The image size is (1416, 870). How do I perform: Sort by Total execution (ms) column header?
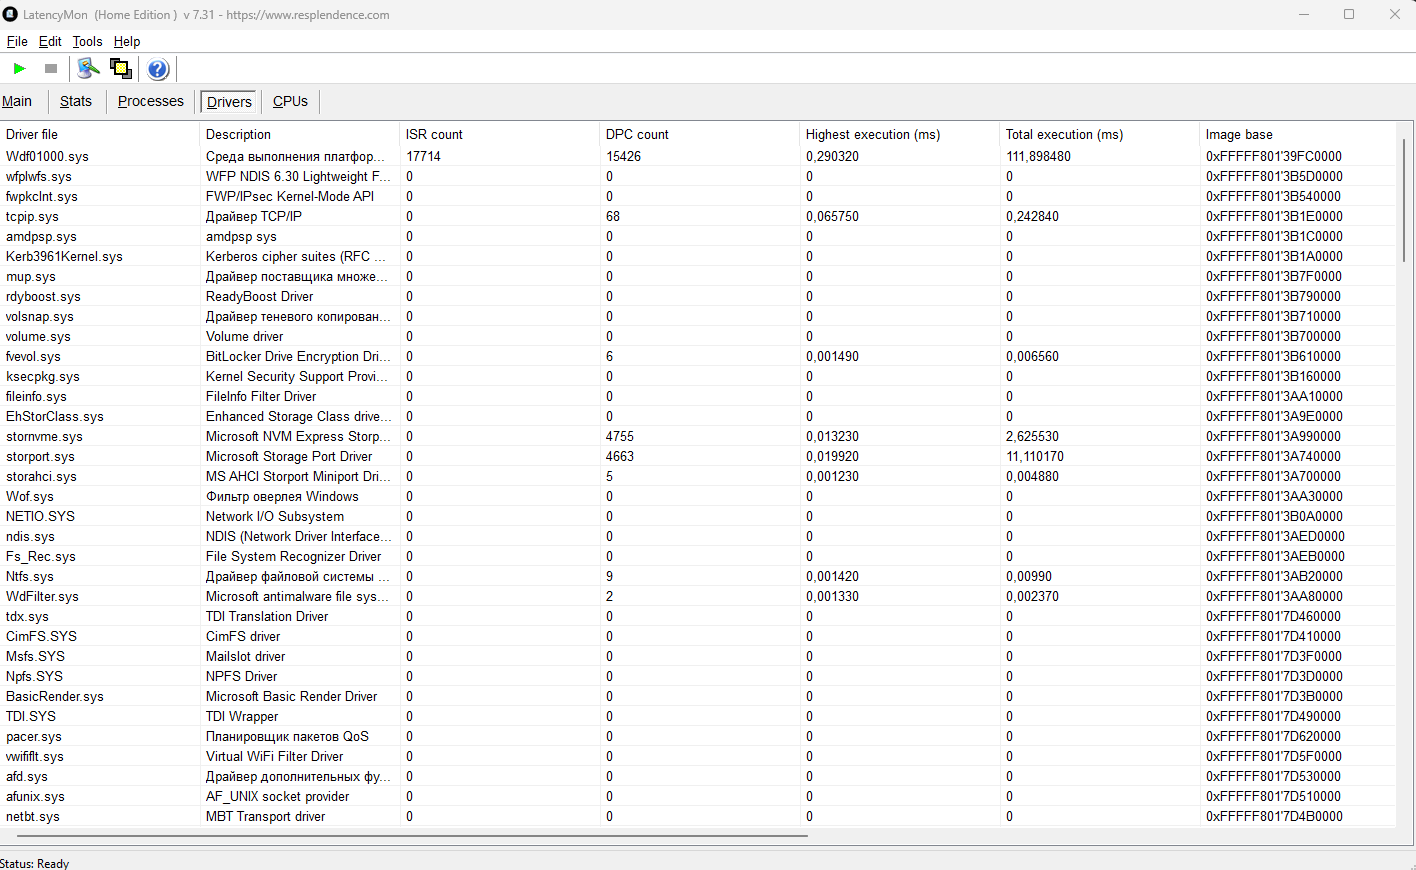[x=1100, y=134]
